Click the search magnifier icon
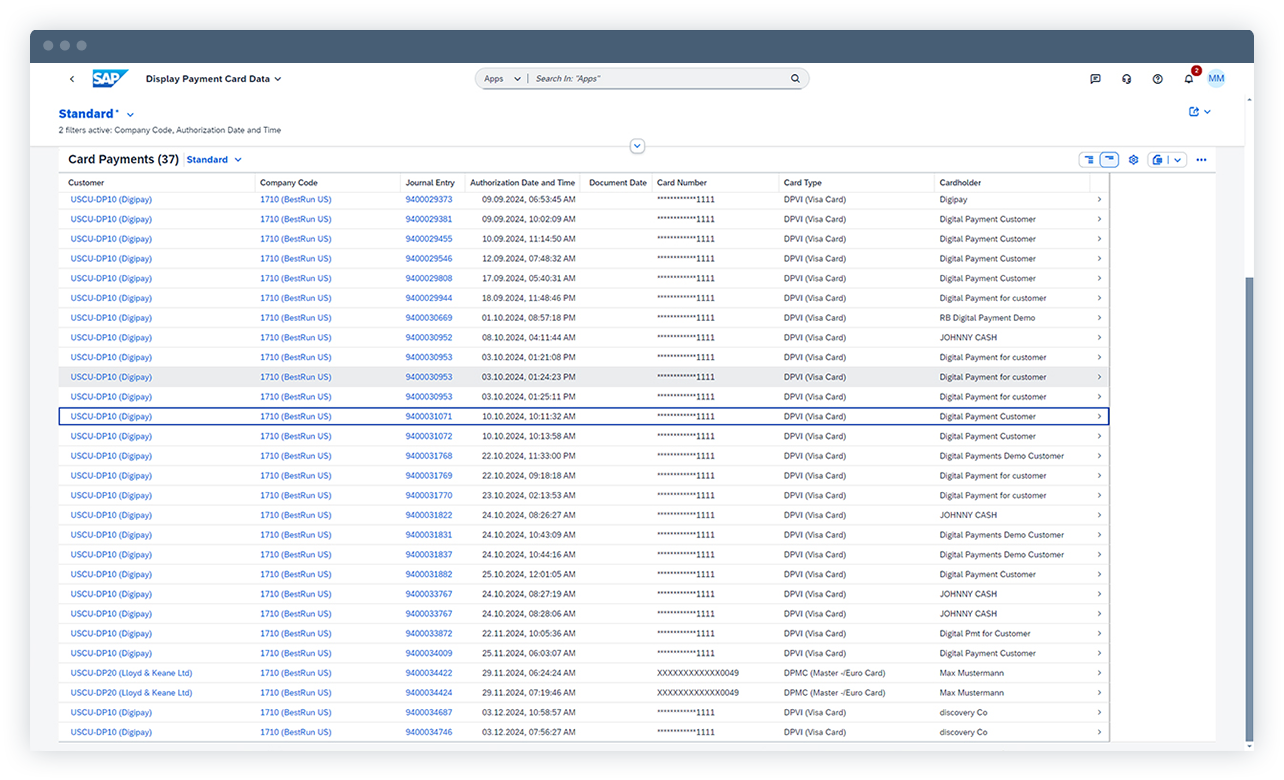 tap(795, 79)
